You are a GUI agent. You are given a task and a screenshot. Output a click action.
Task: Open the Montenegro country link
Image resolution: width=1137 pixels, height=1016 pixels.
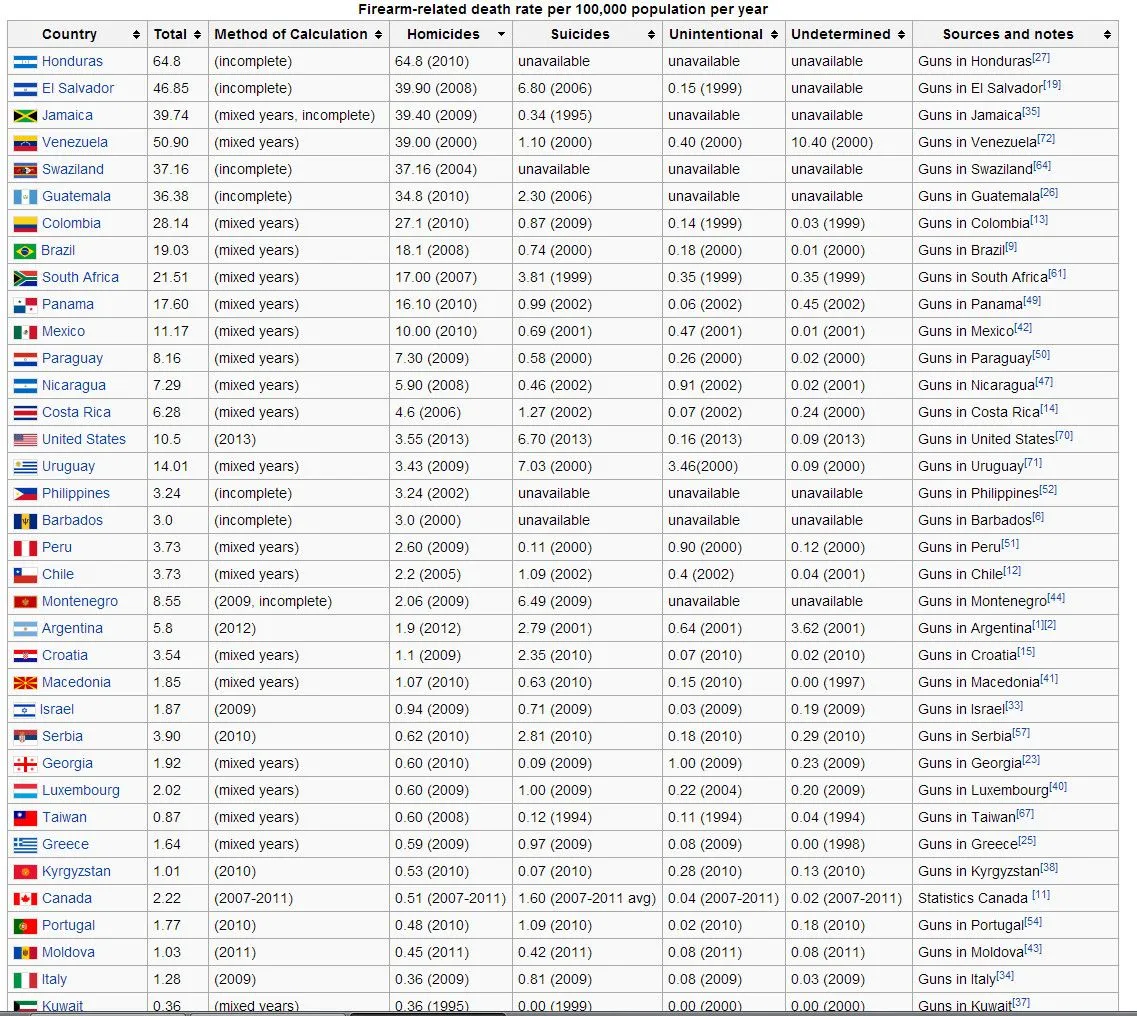pos(79,602)
